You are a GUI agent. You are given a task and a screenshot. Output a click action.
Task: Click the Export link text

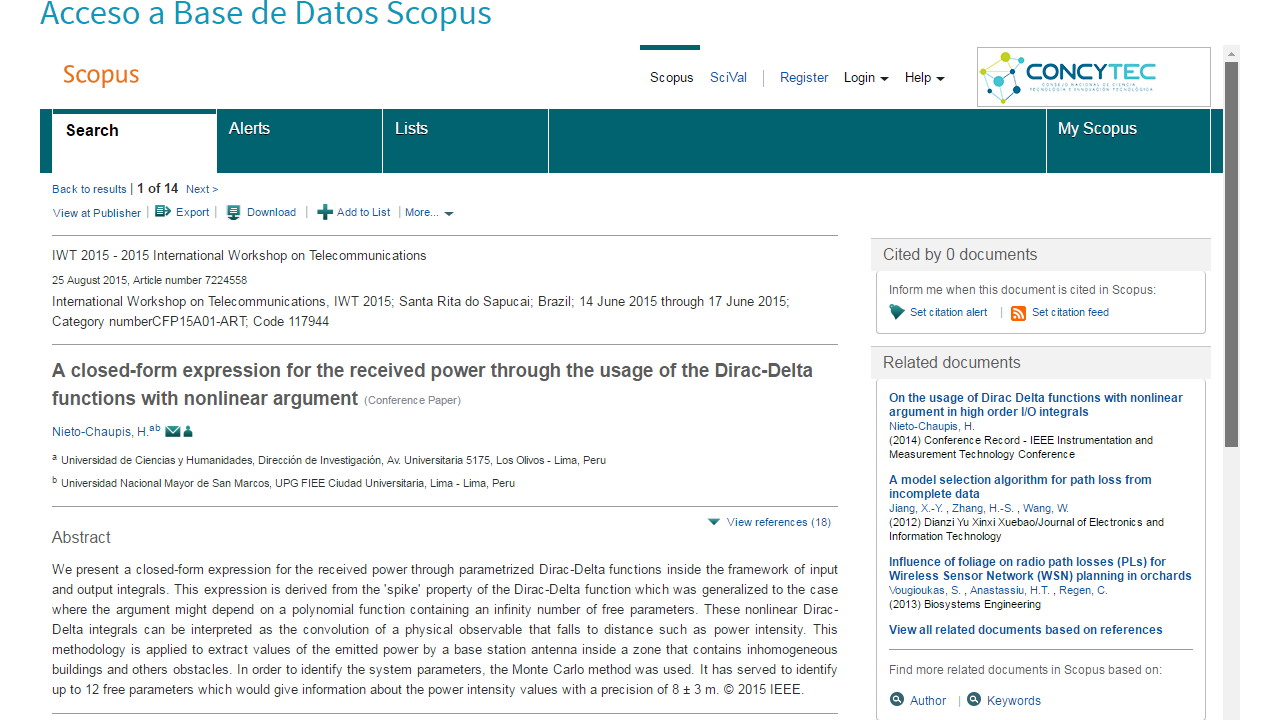193,212
